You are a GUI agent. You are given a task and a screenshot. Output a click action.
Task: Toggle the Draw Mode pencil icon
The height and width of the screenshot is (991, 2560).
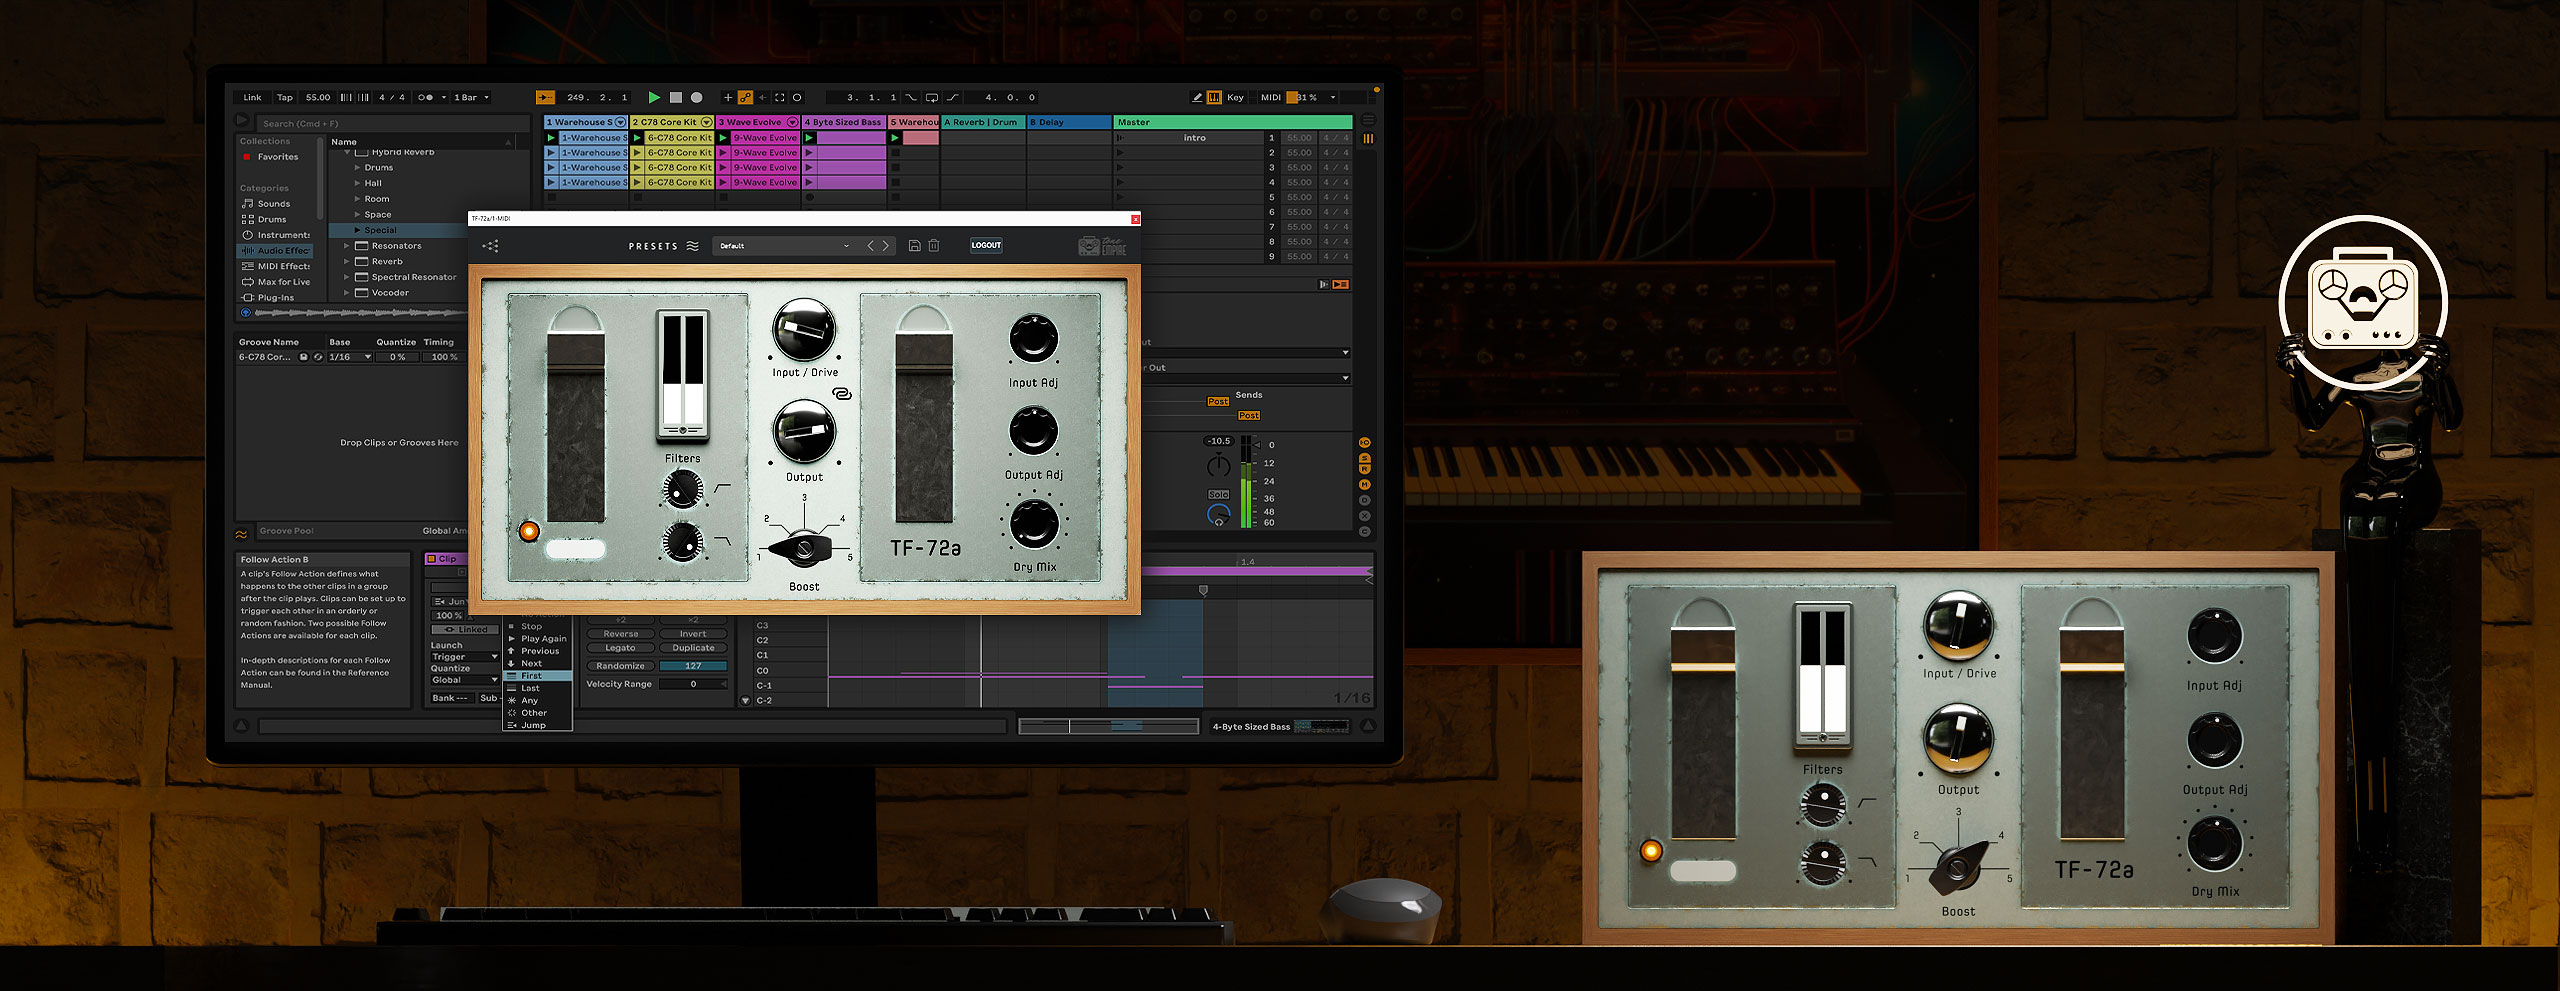(1197, 97)
